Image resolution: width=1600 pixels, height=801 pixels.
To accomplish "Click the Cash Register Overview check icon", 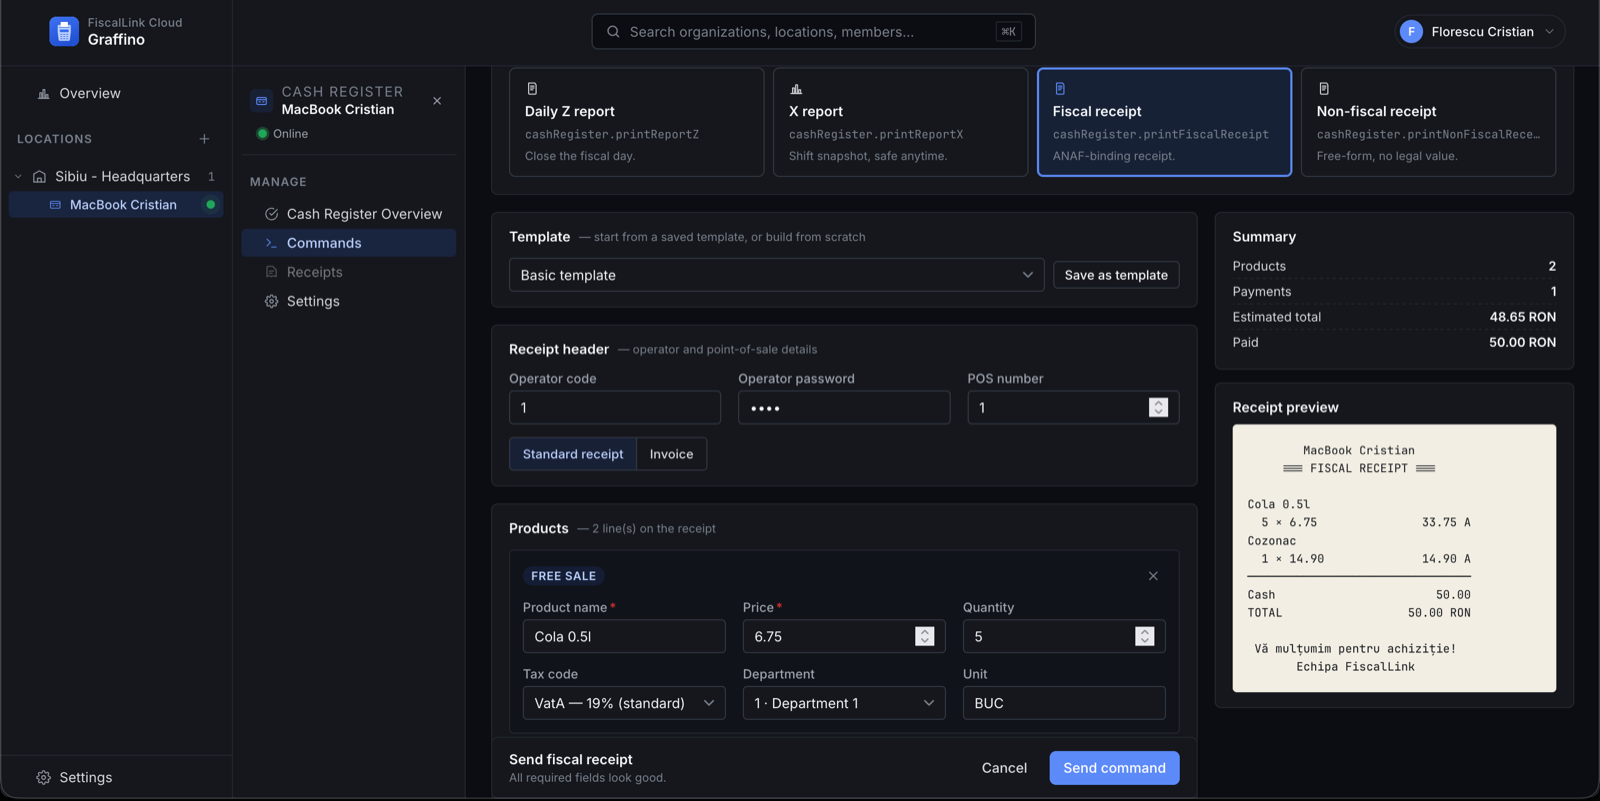I will (x=271, y=214).
